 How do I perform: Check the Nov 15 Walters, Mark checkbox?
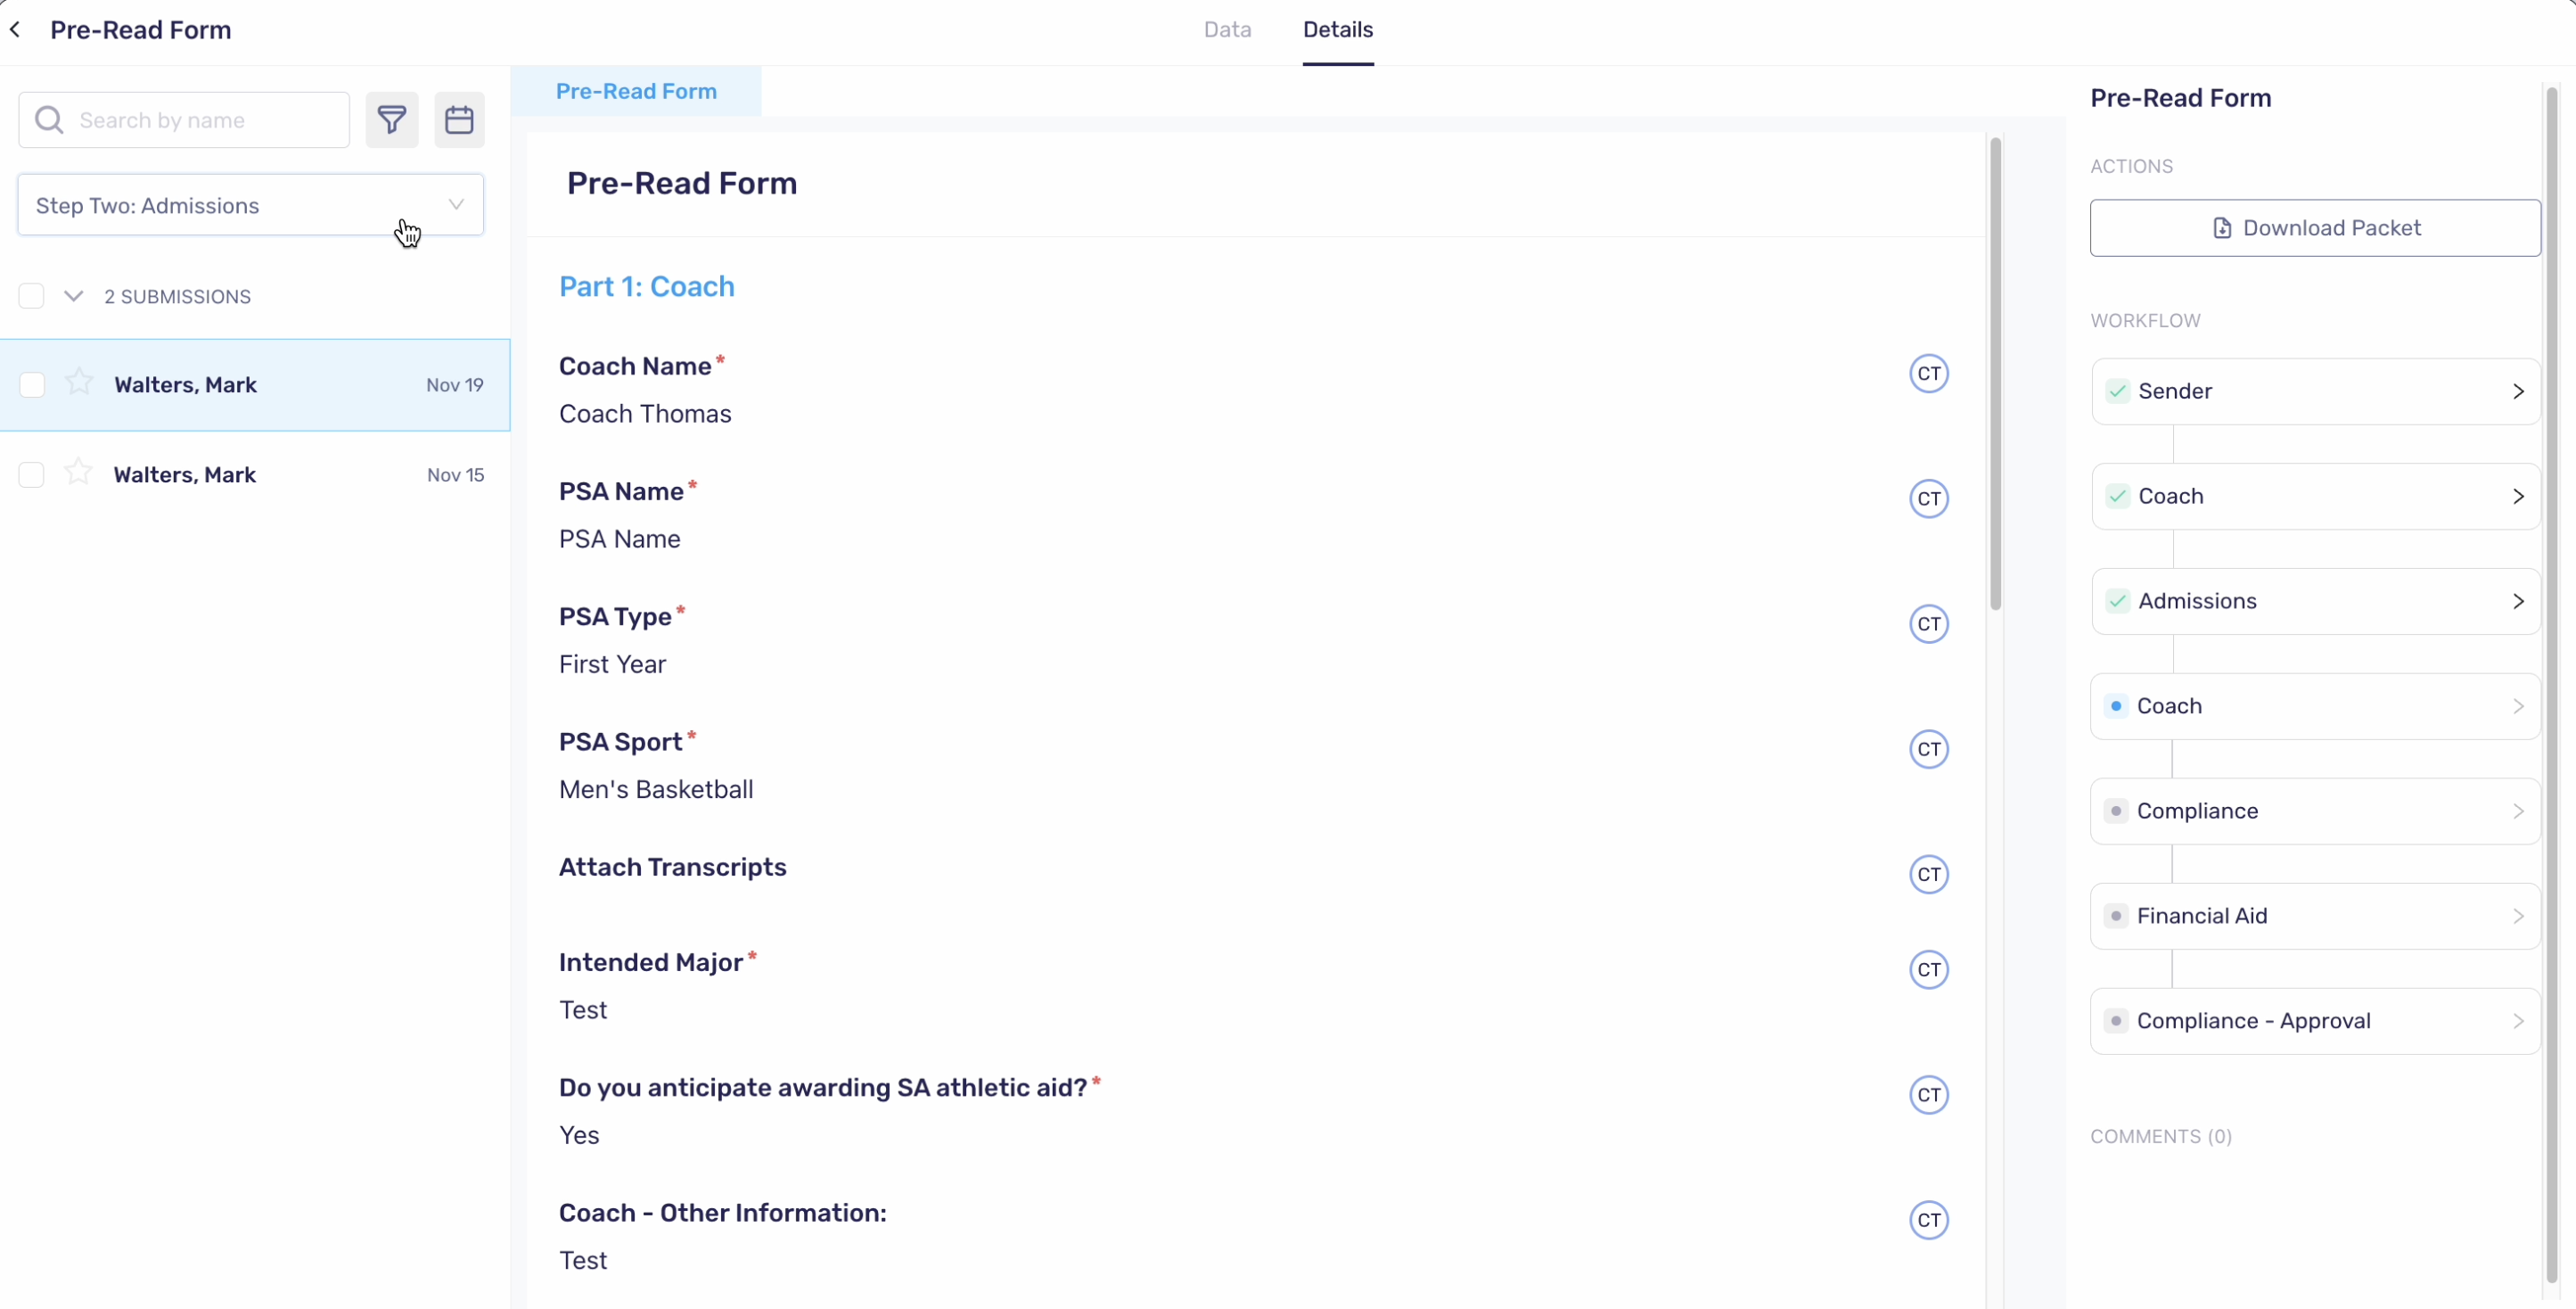[31, 475]
